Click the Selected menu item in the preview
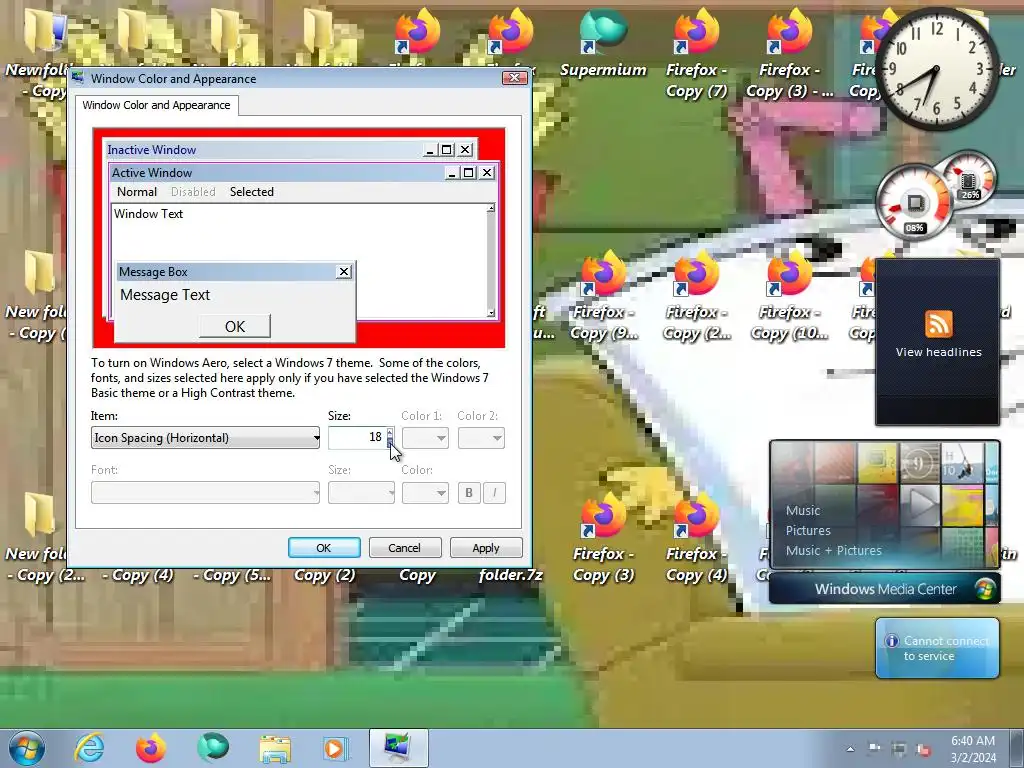The image size is (1024, 768). [x=251, y=192]
